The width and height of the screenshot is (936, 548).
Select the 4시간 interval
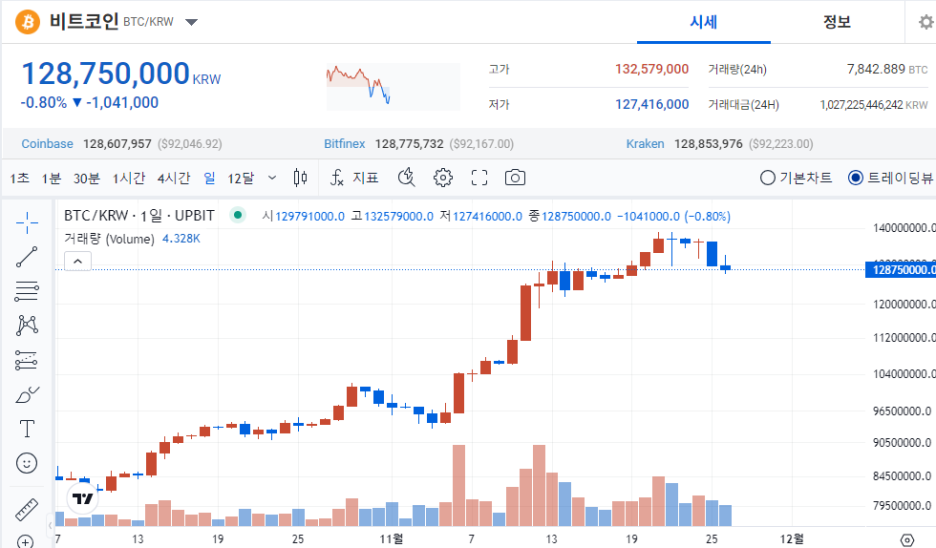click(174, 178)
